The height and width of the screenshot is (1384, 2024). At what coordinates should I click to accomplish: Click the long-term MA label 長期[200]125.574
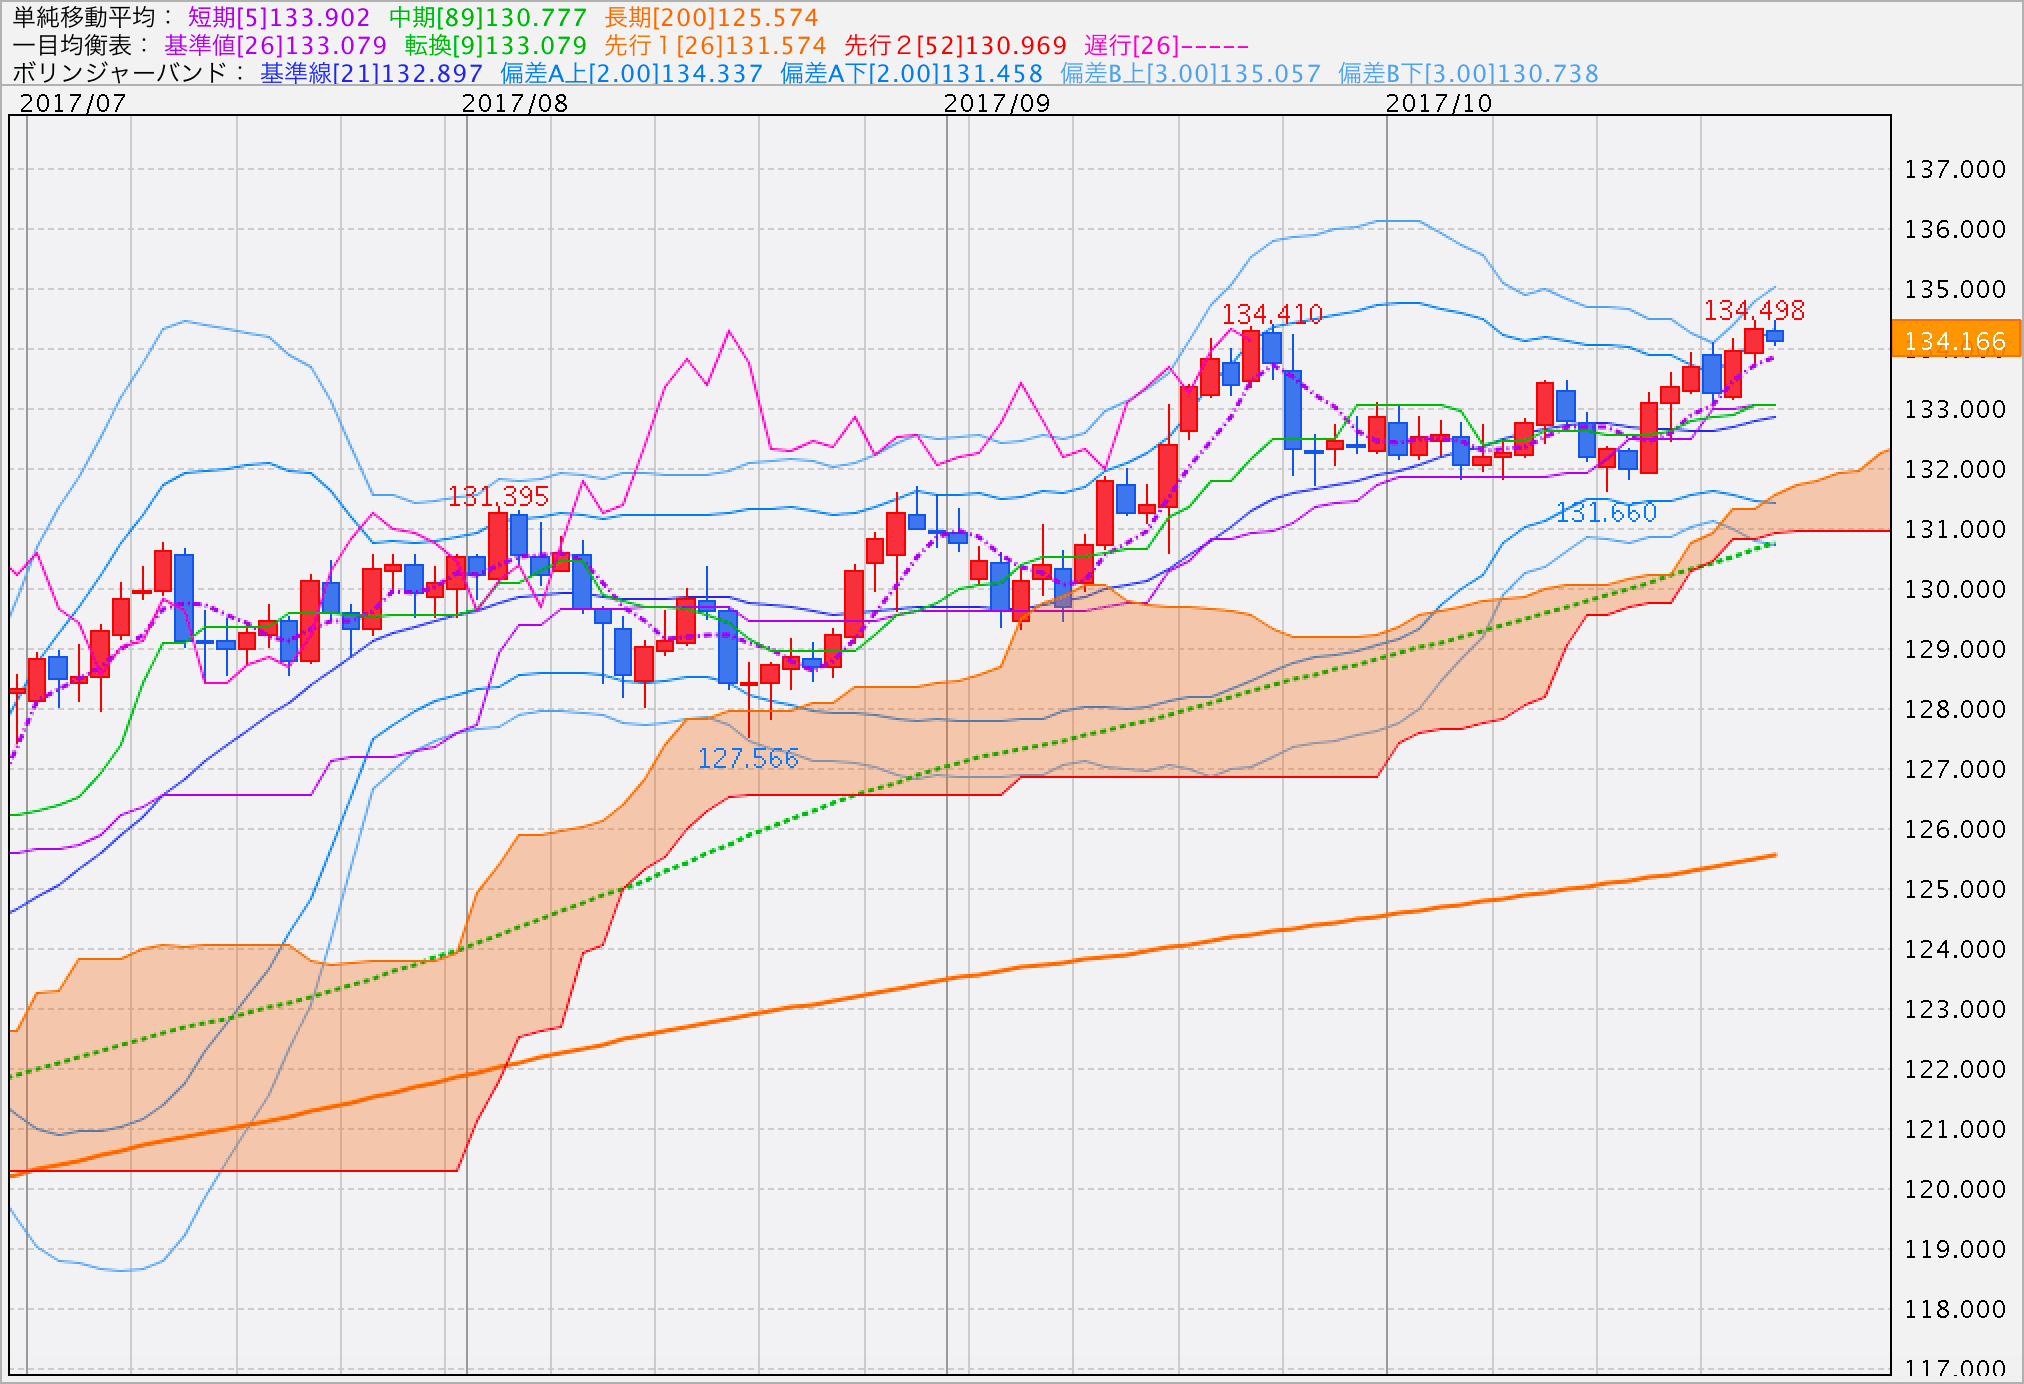(x=711, y=17)
